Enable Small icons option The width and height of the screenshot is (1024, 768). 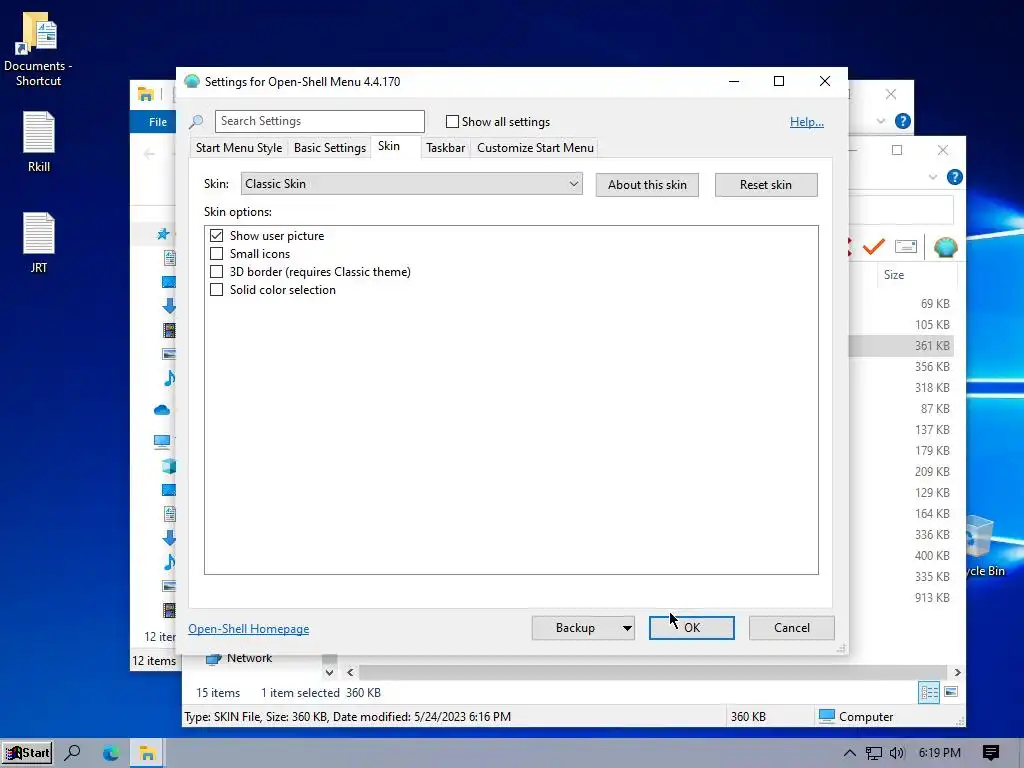[217, 253]
